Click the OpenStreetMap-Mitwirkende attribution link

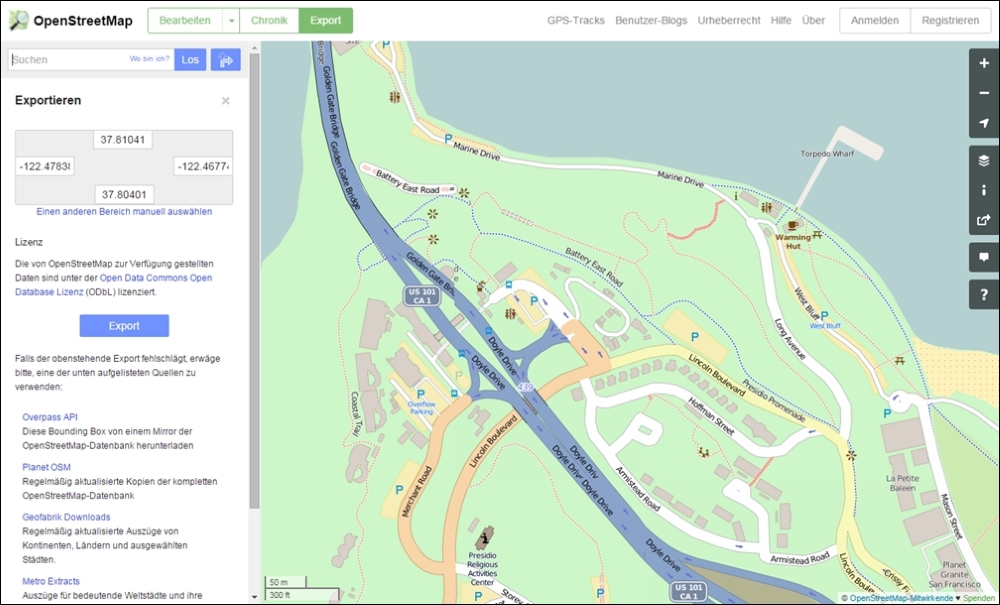tap(901, 598)
